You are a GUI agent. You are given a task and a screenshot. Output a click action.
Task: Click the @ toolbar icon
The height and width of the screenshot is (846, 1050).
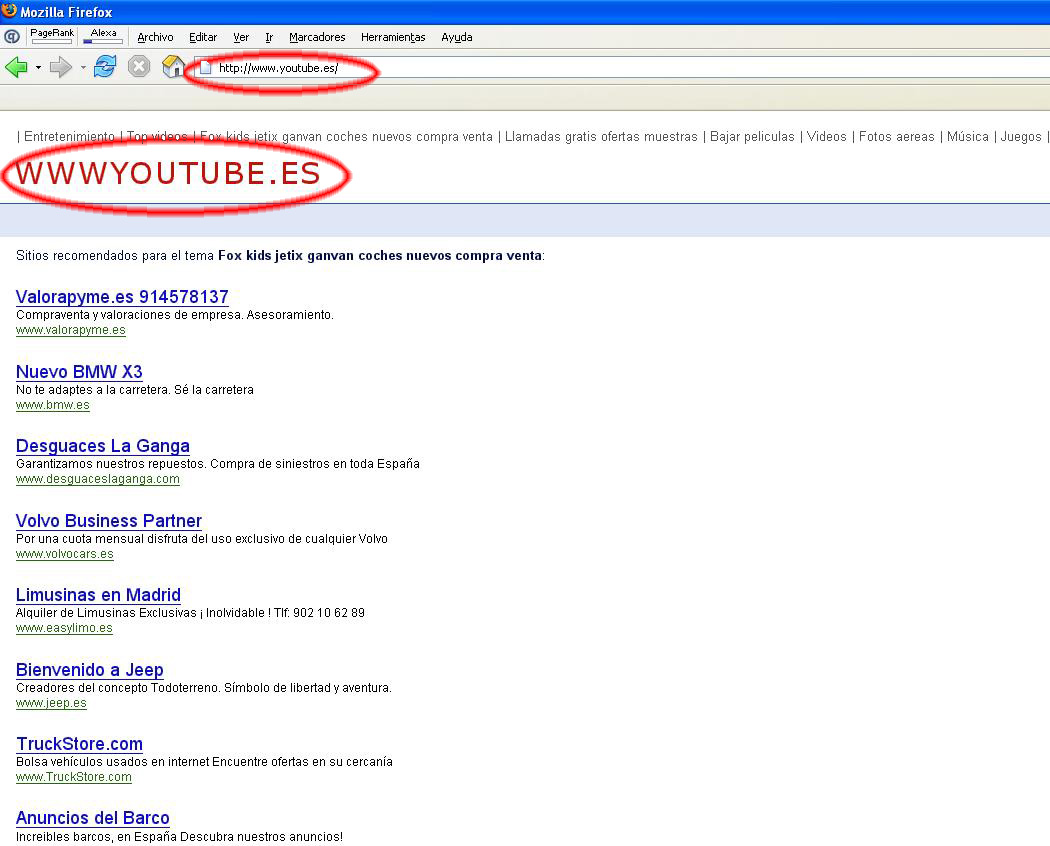[12, 37]
